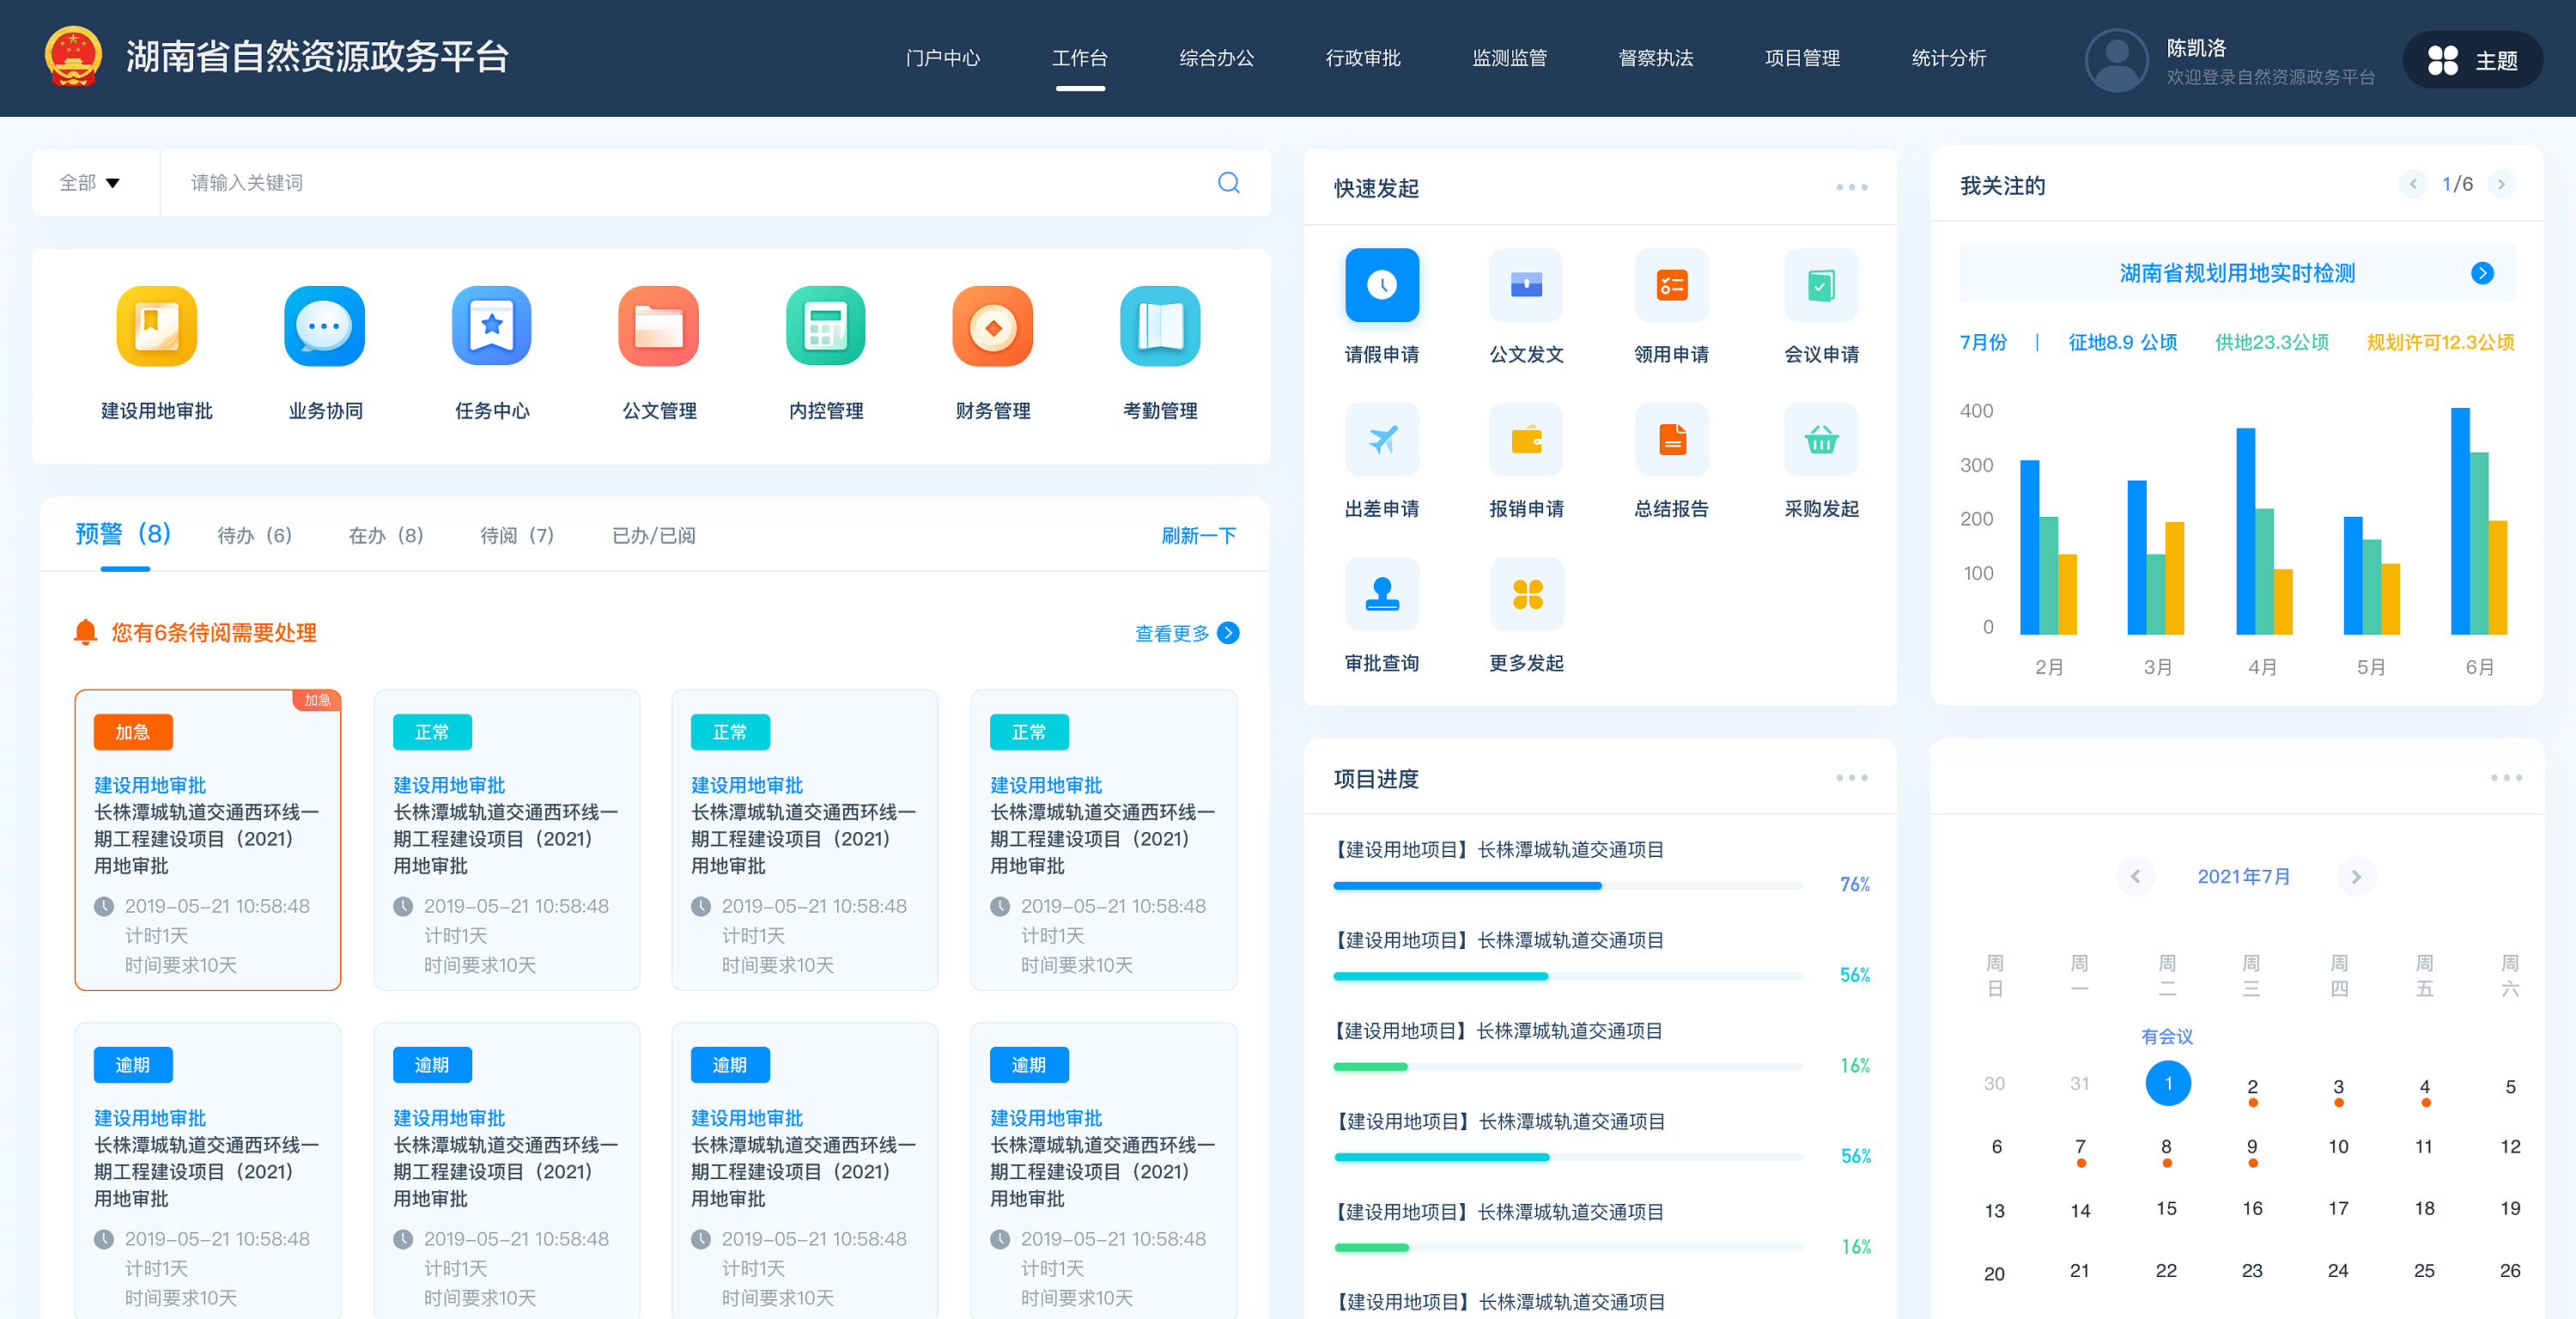
Task: Go to next calendar month arrow
Action: [2355, 876]
